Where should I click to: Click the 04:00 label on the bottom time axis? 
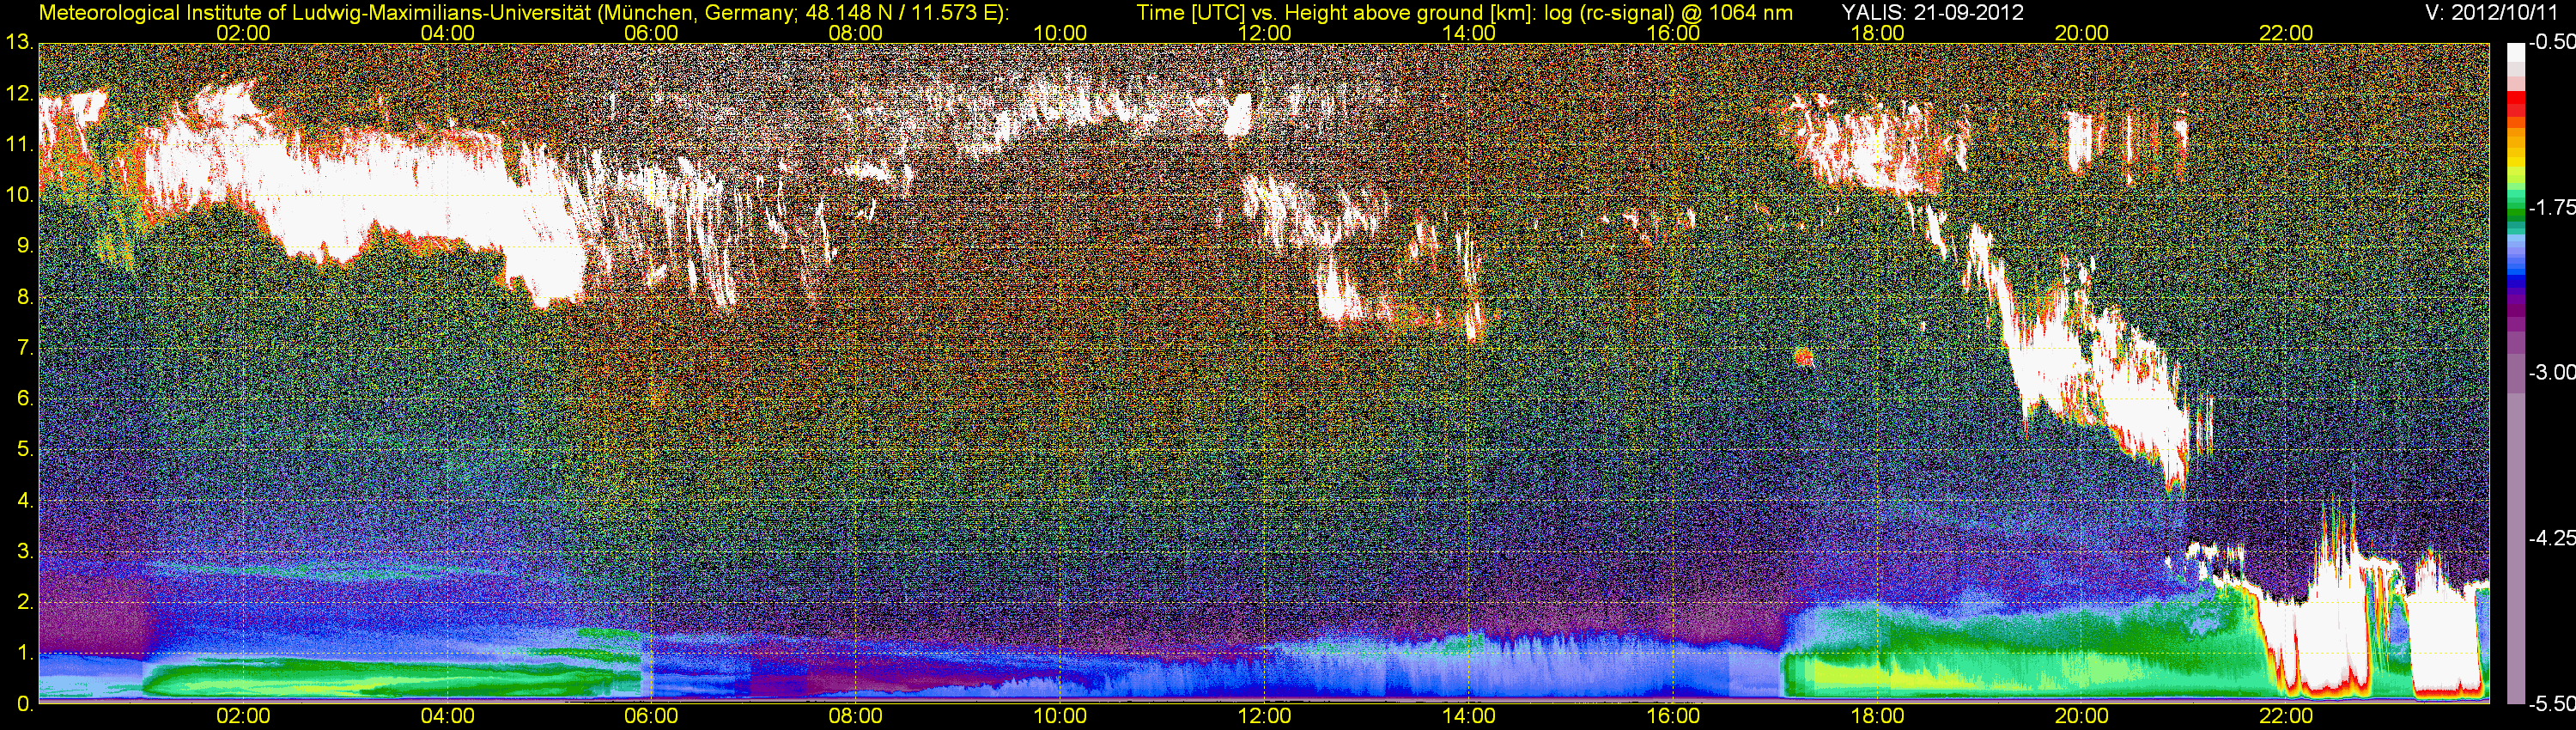pos(447,716)
